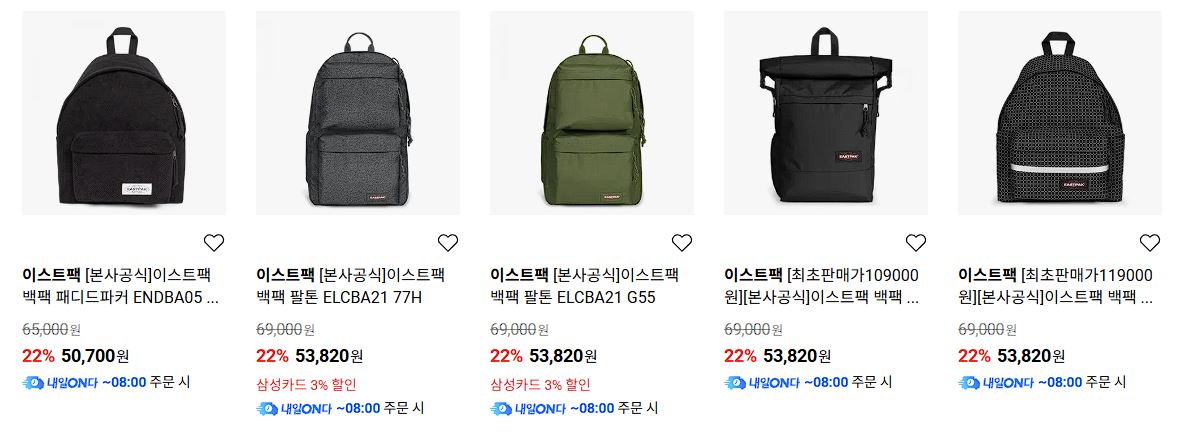Add the 최초판매가119000원 backpack to wishlist

[1150, 242]
